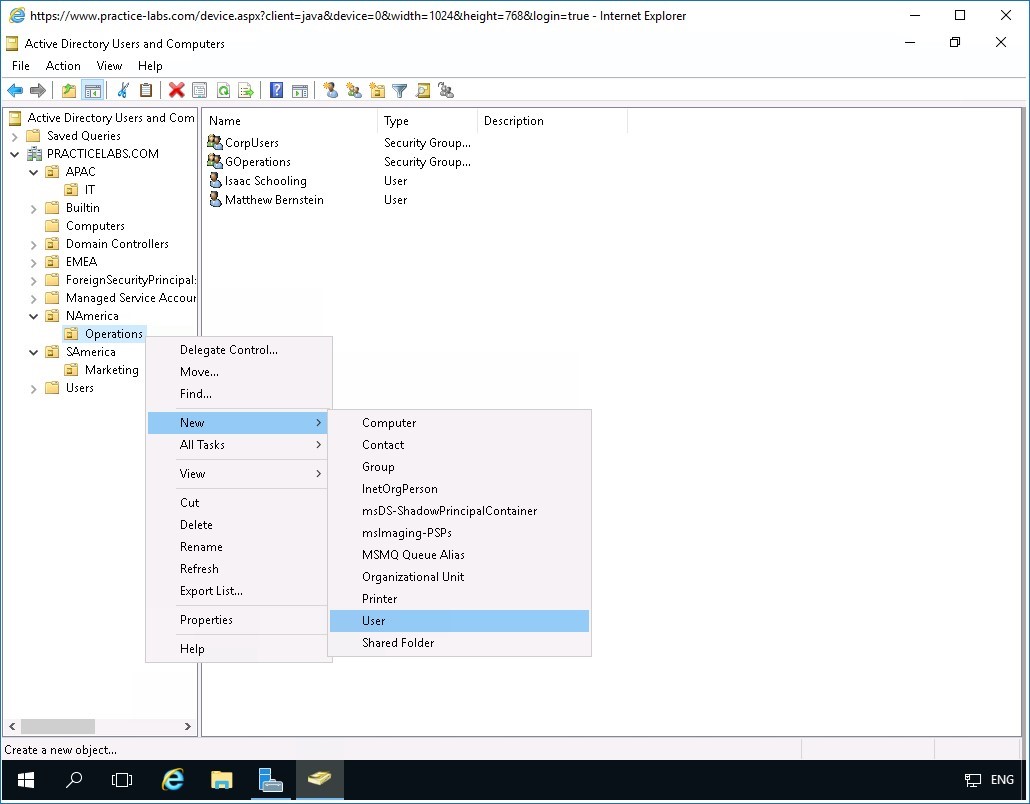Click the red X Delete icon
Screen dimensions: 1030x804
[x=176, y=91]
